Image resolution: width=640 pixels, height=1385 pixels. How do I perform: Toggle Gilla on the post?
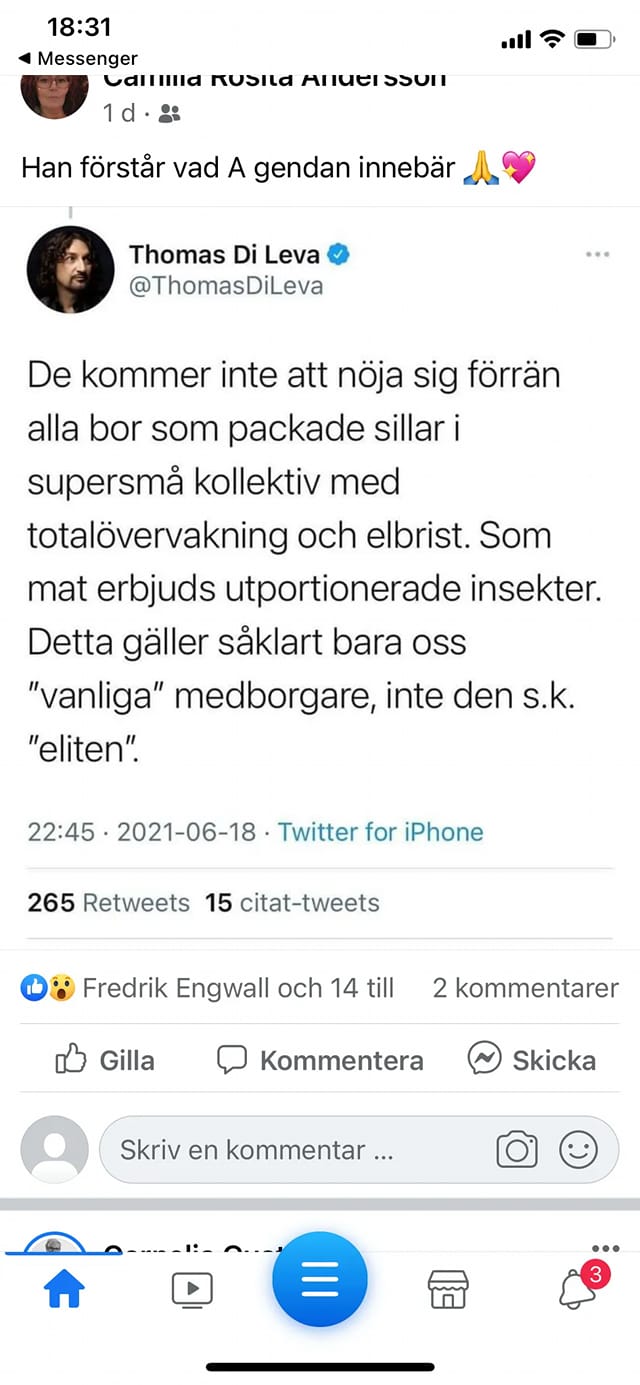tap(103, 1059)
